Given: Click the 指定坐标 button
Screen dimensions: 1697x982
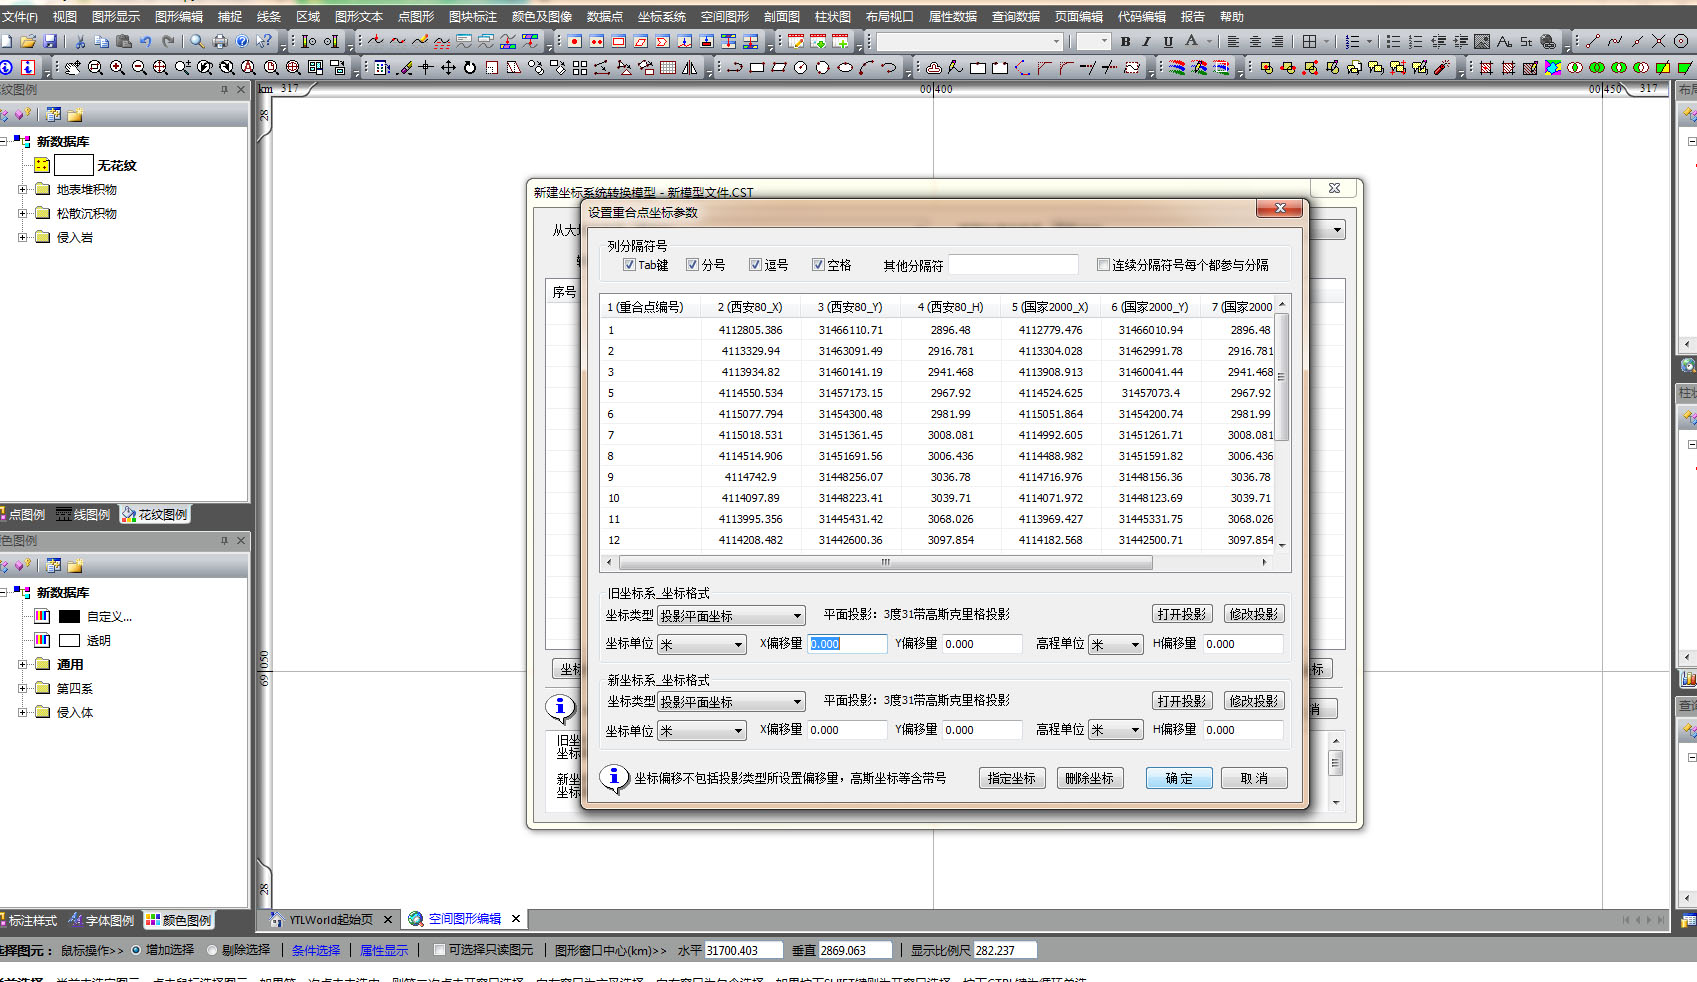Looking at the screenshot, I should click(1012, 778).
